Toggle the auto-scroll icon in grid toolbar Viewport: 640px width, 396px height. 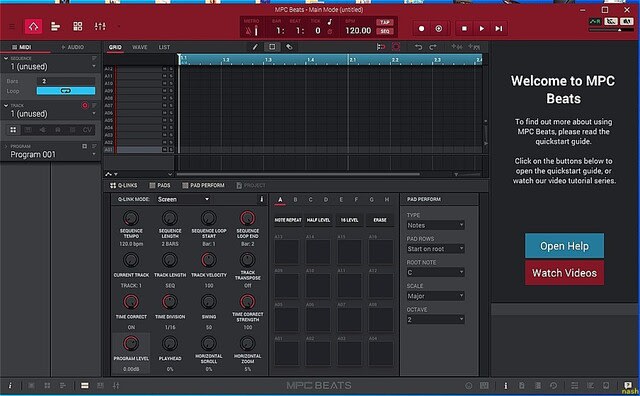381,47
